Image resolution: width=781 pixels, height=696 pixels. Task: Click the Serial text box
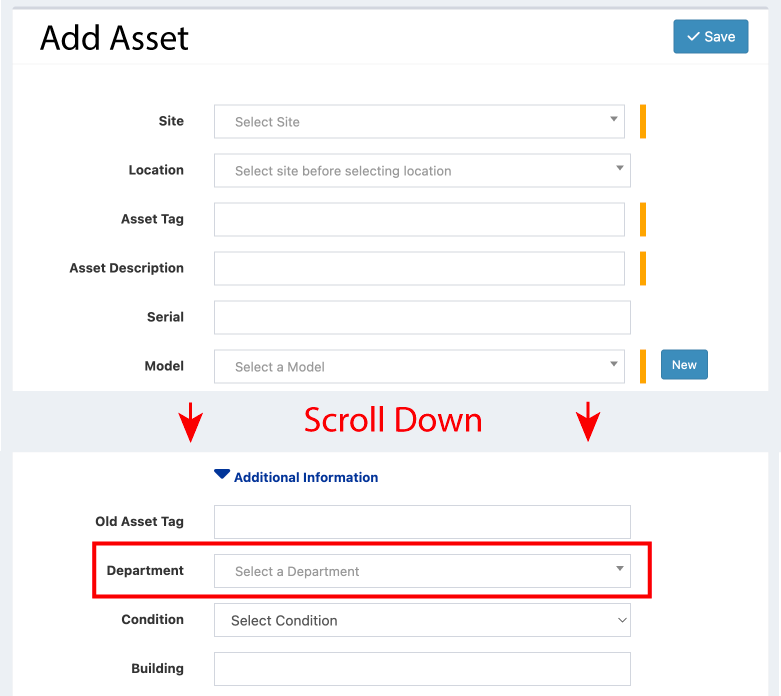tap(421, 318)
